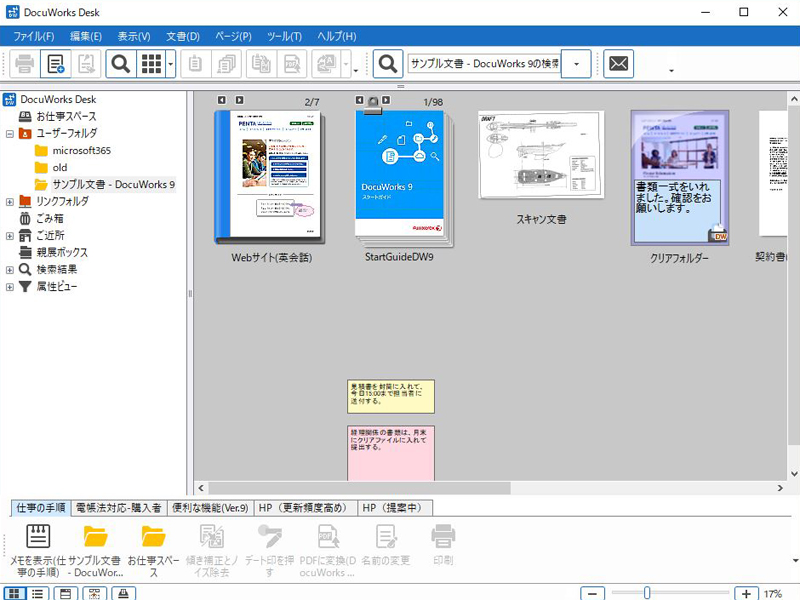The width and height of the screenshot is (800, 600).
Task: Click the PDFに変換 icon in bottom panel
Action: point(328,536)
